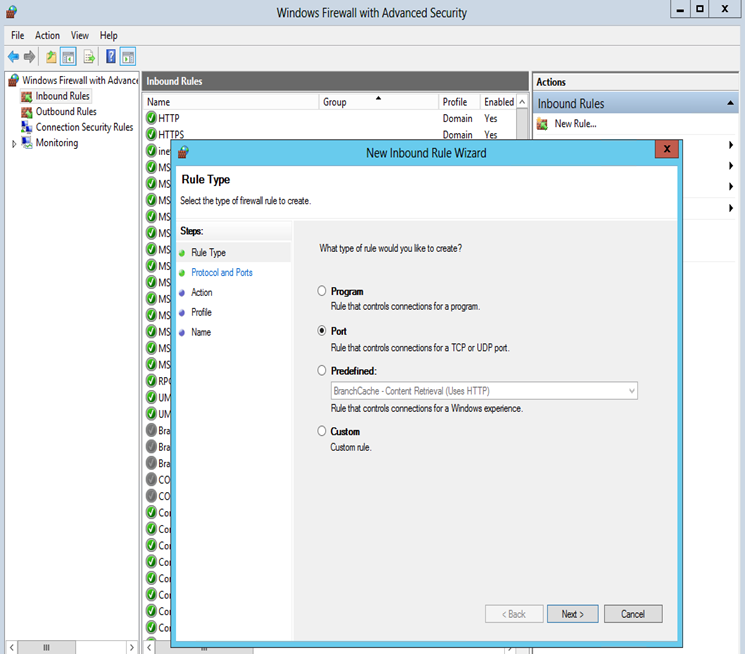Image resolution: width=745 pixels, height=654 pixels.
Task: Open the File menu
Action: [x=18, y=35]
